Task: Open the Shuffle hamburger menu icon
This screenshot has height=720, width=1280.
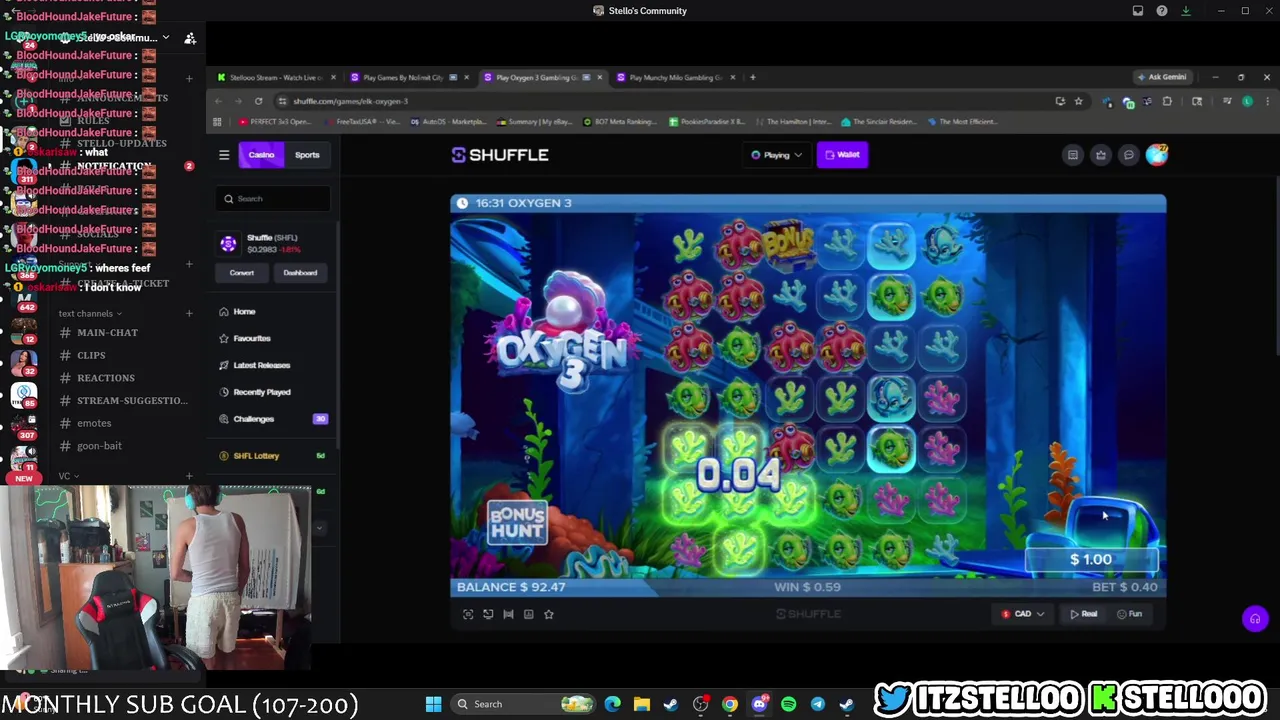Action: (224, 155)
